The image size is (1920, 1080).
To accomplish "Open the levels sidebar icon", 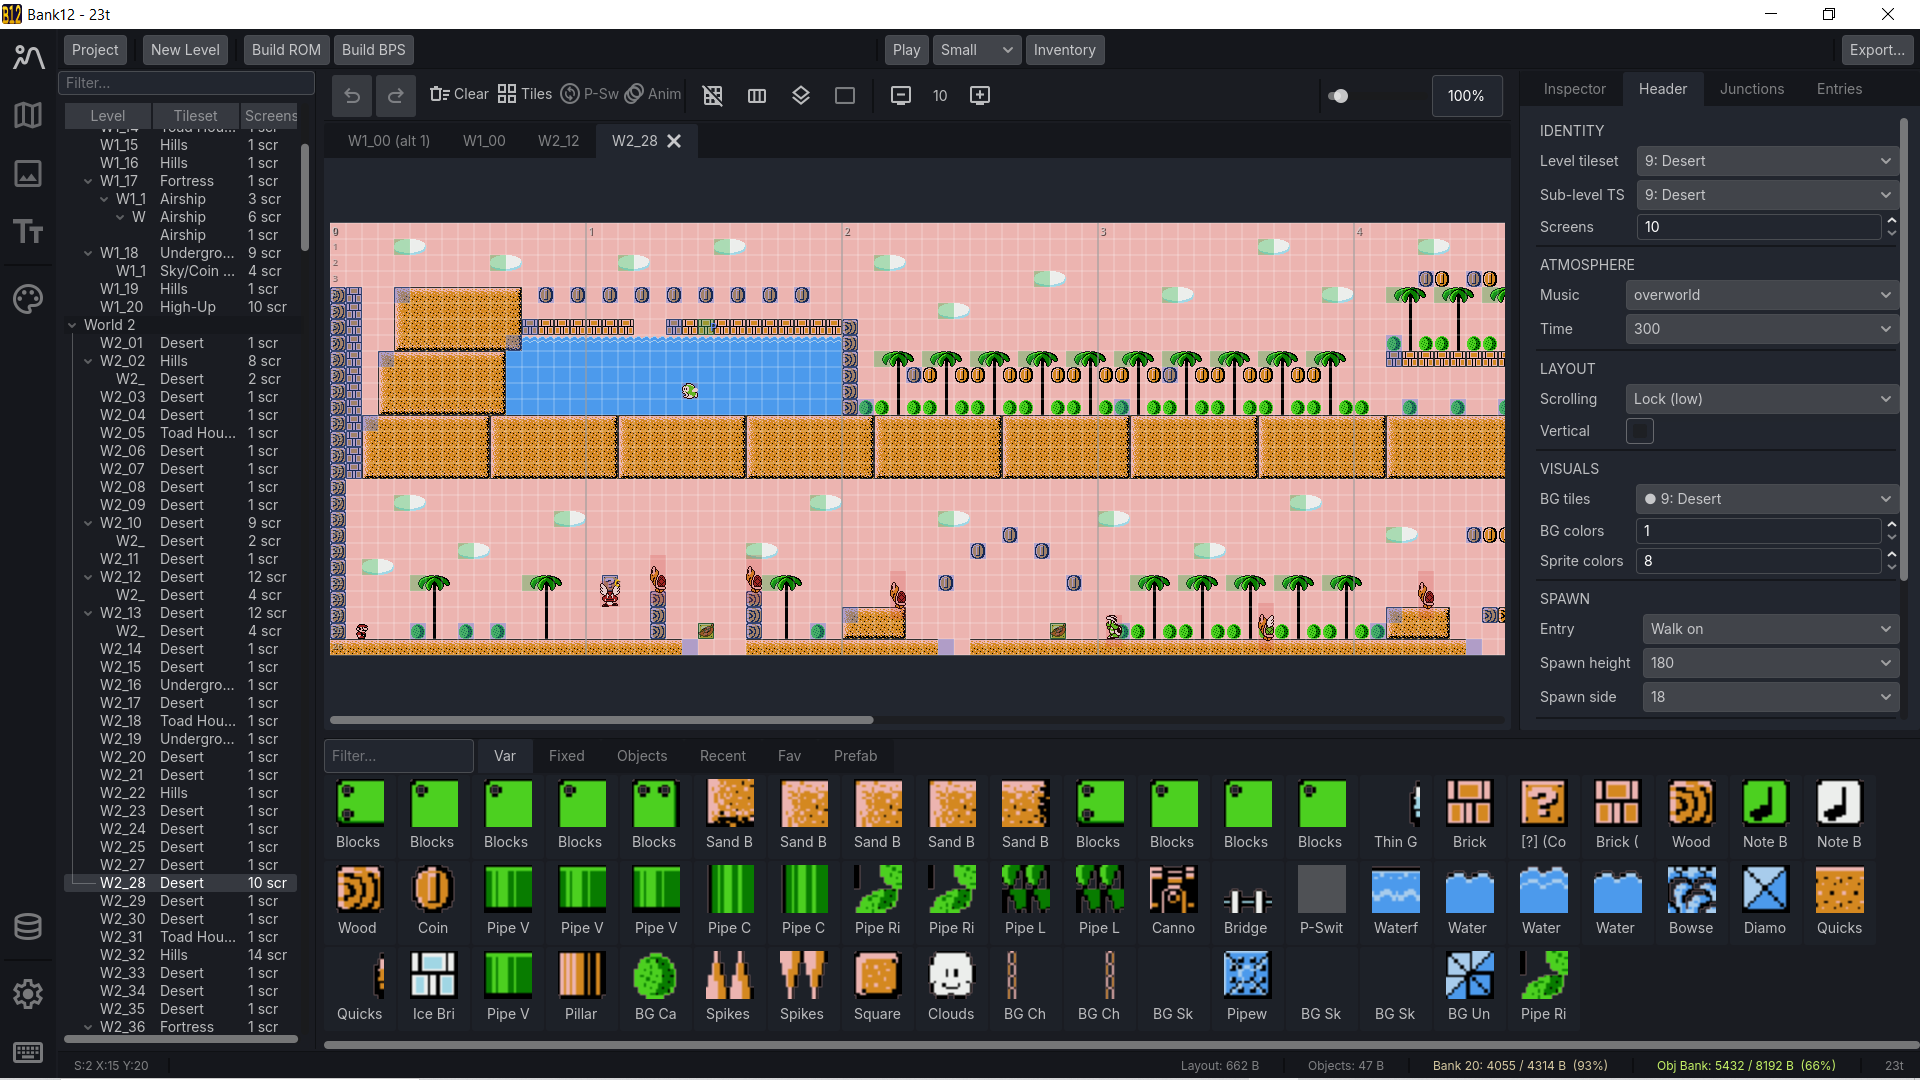I will click(x=28, y=57).
